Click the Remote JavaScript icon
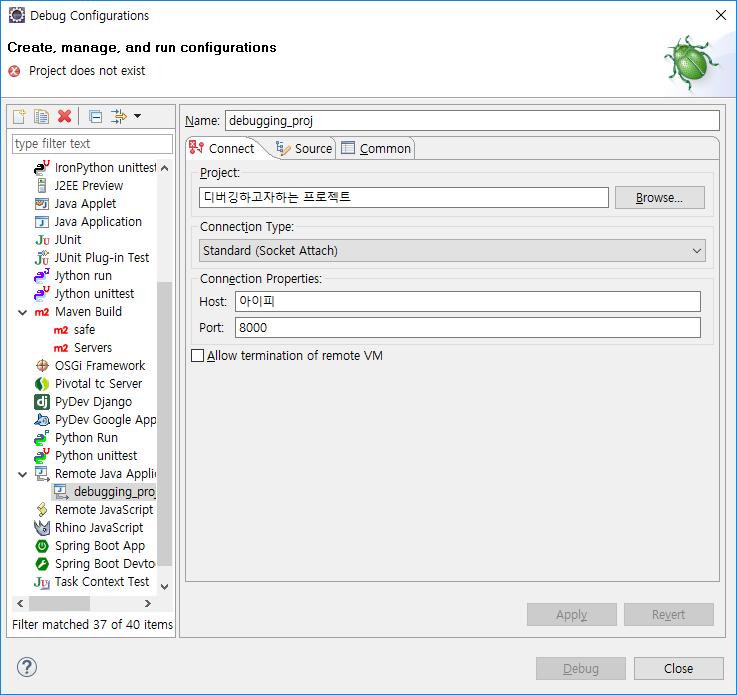 coord(42,510)
